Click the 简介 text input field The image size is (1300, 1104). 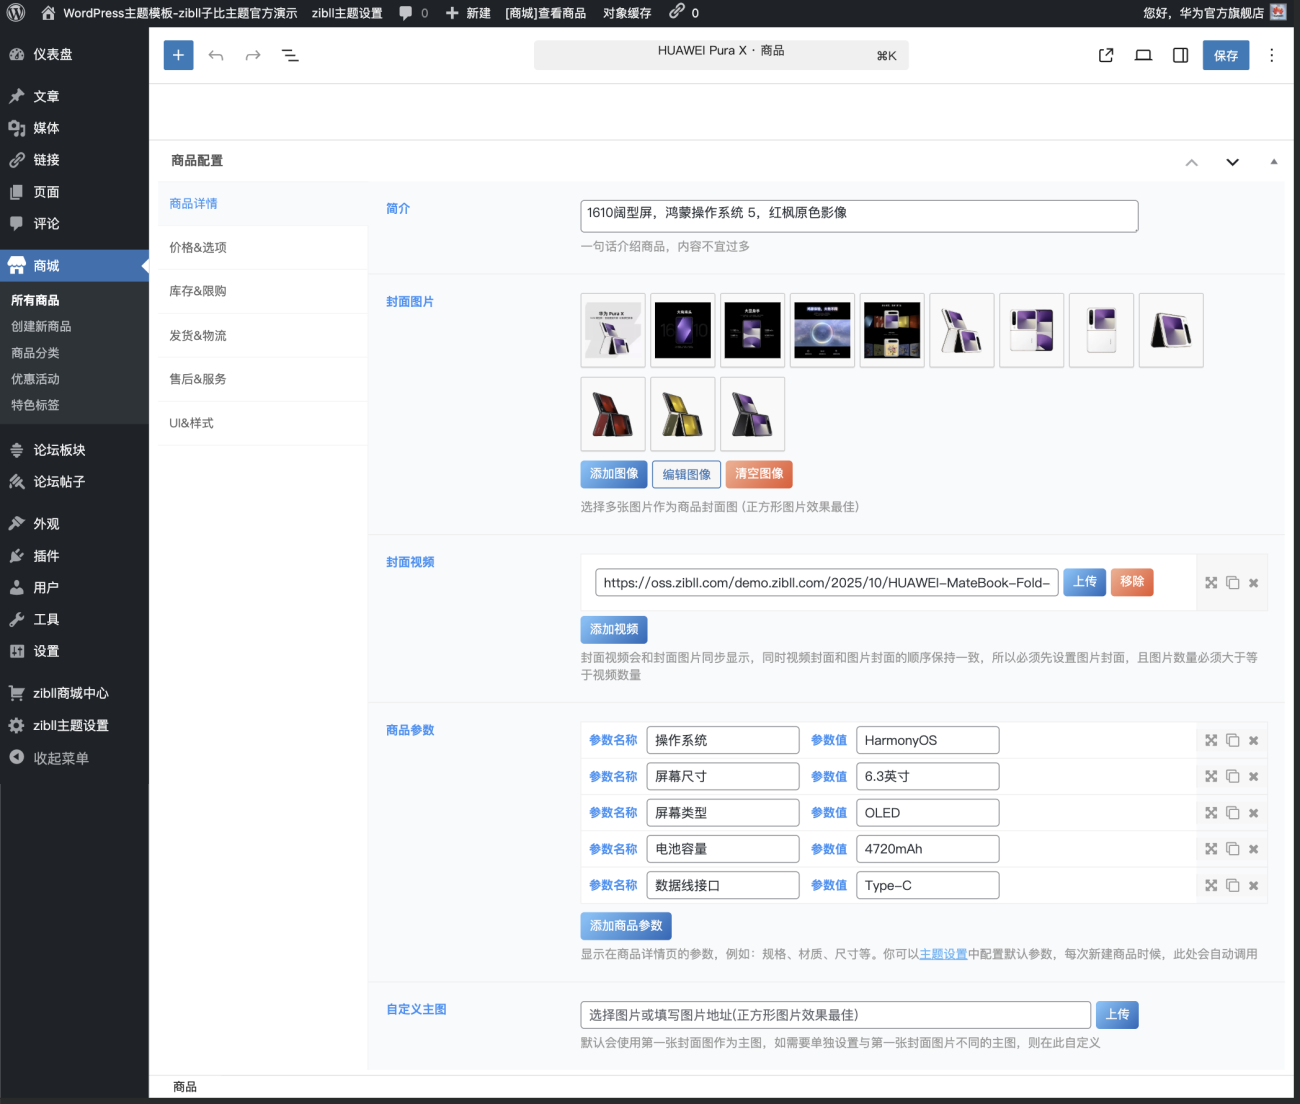(x=858, y=215)
